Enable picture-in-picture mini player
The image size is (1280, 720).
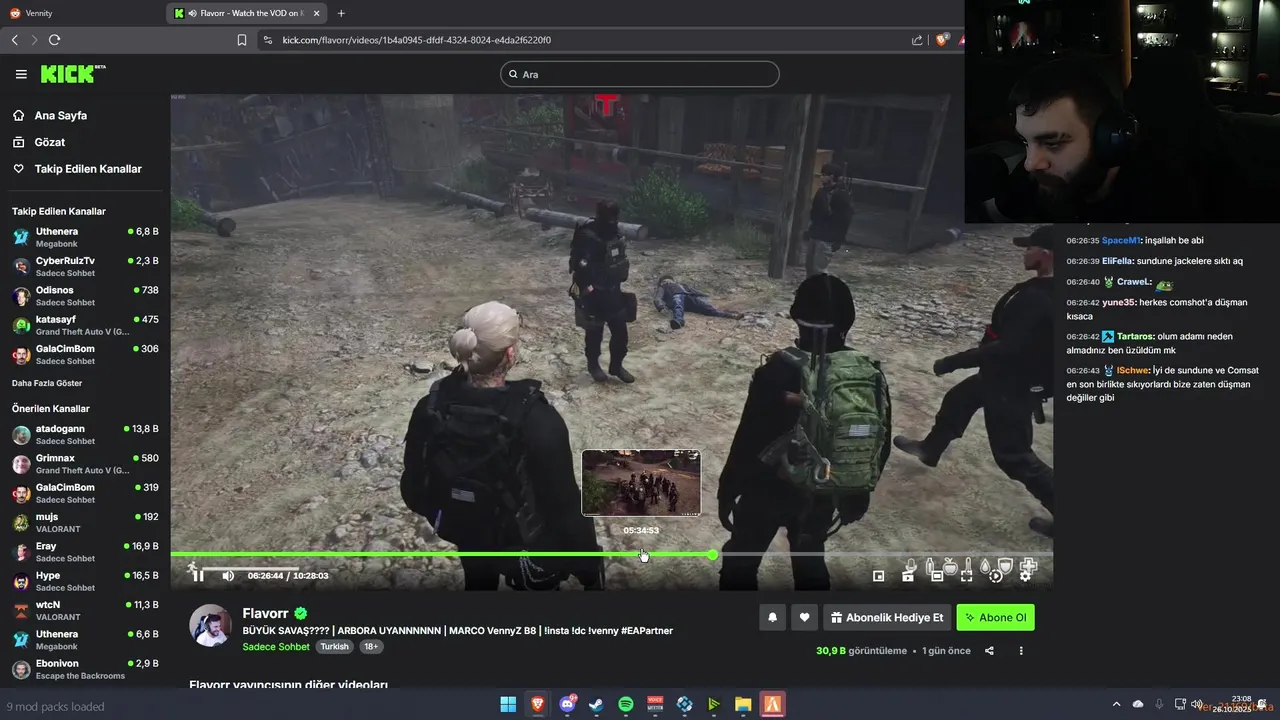point(879,576)
